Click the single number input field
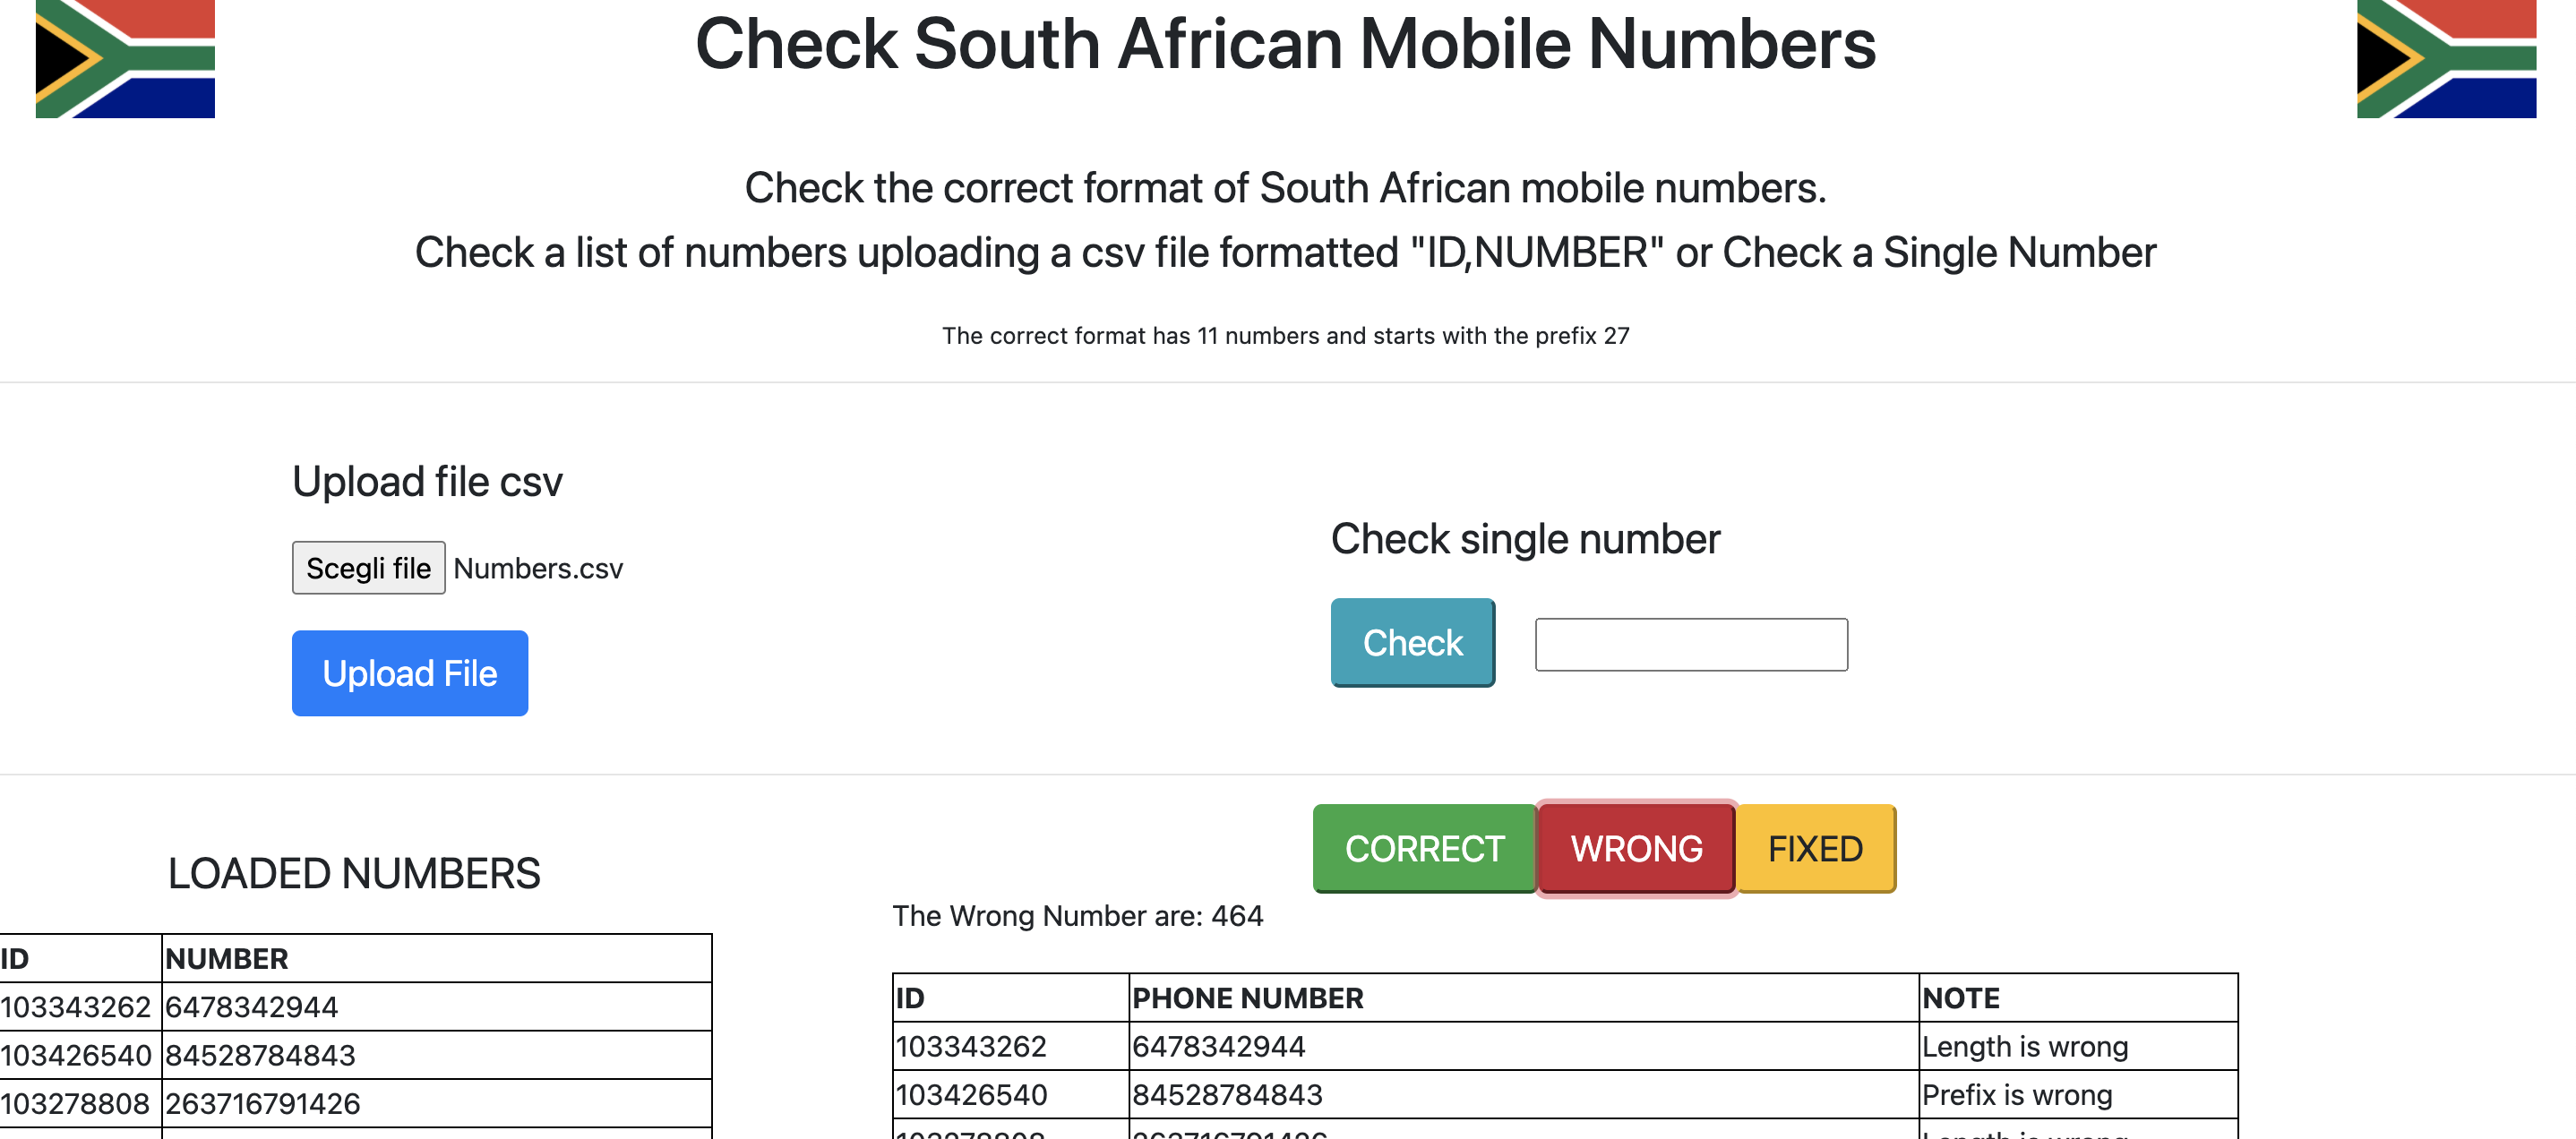2576x1139 pixels. (x=1692, y=645)
